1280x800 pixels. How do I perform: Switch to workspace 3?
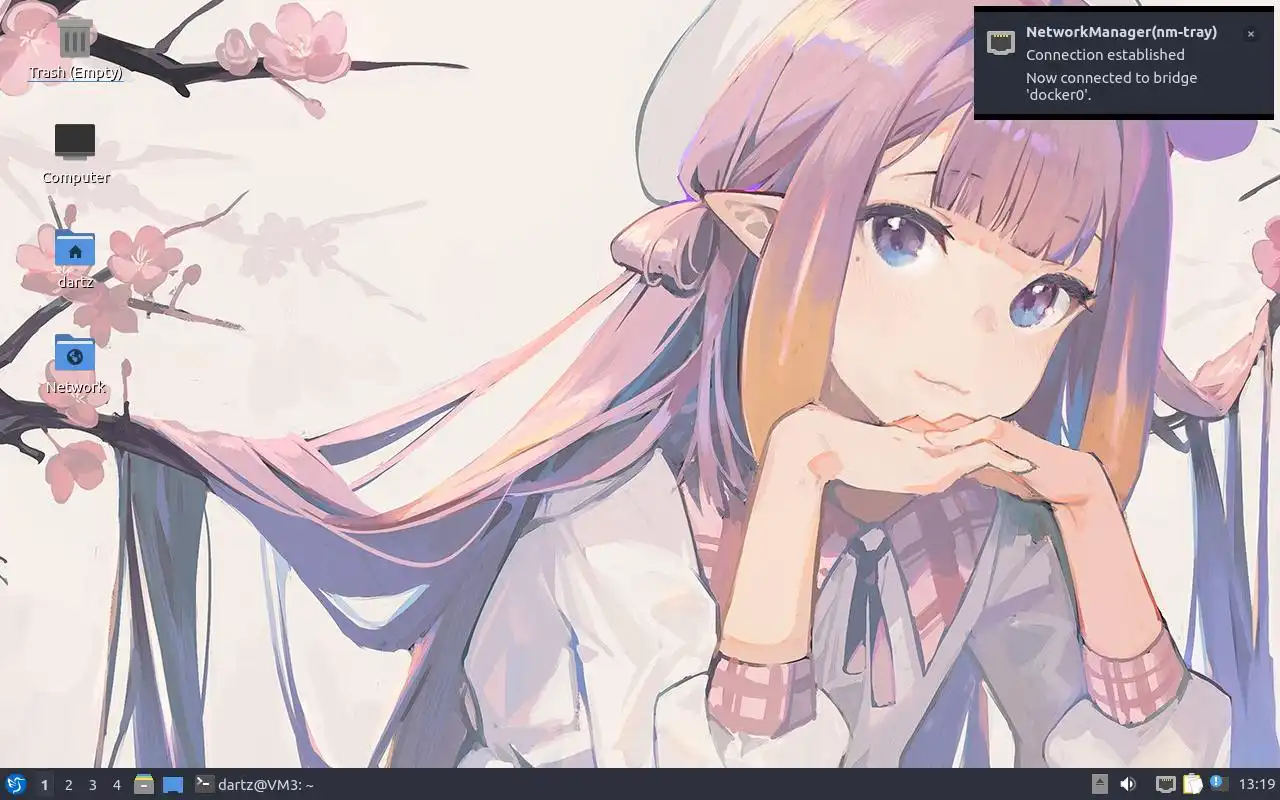coord(92,785)
